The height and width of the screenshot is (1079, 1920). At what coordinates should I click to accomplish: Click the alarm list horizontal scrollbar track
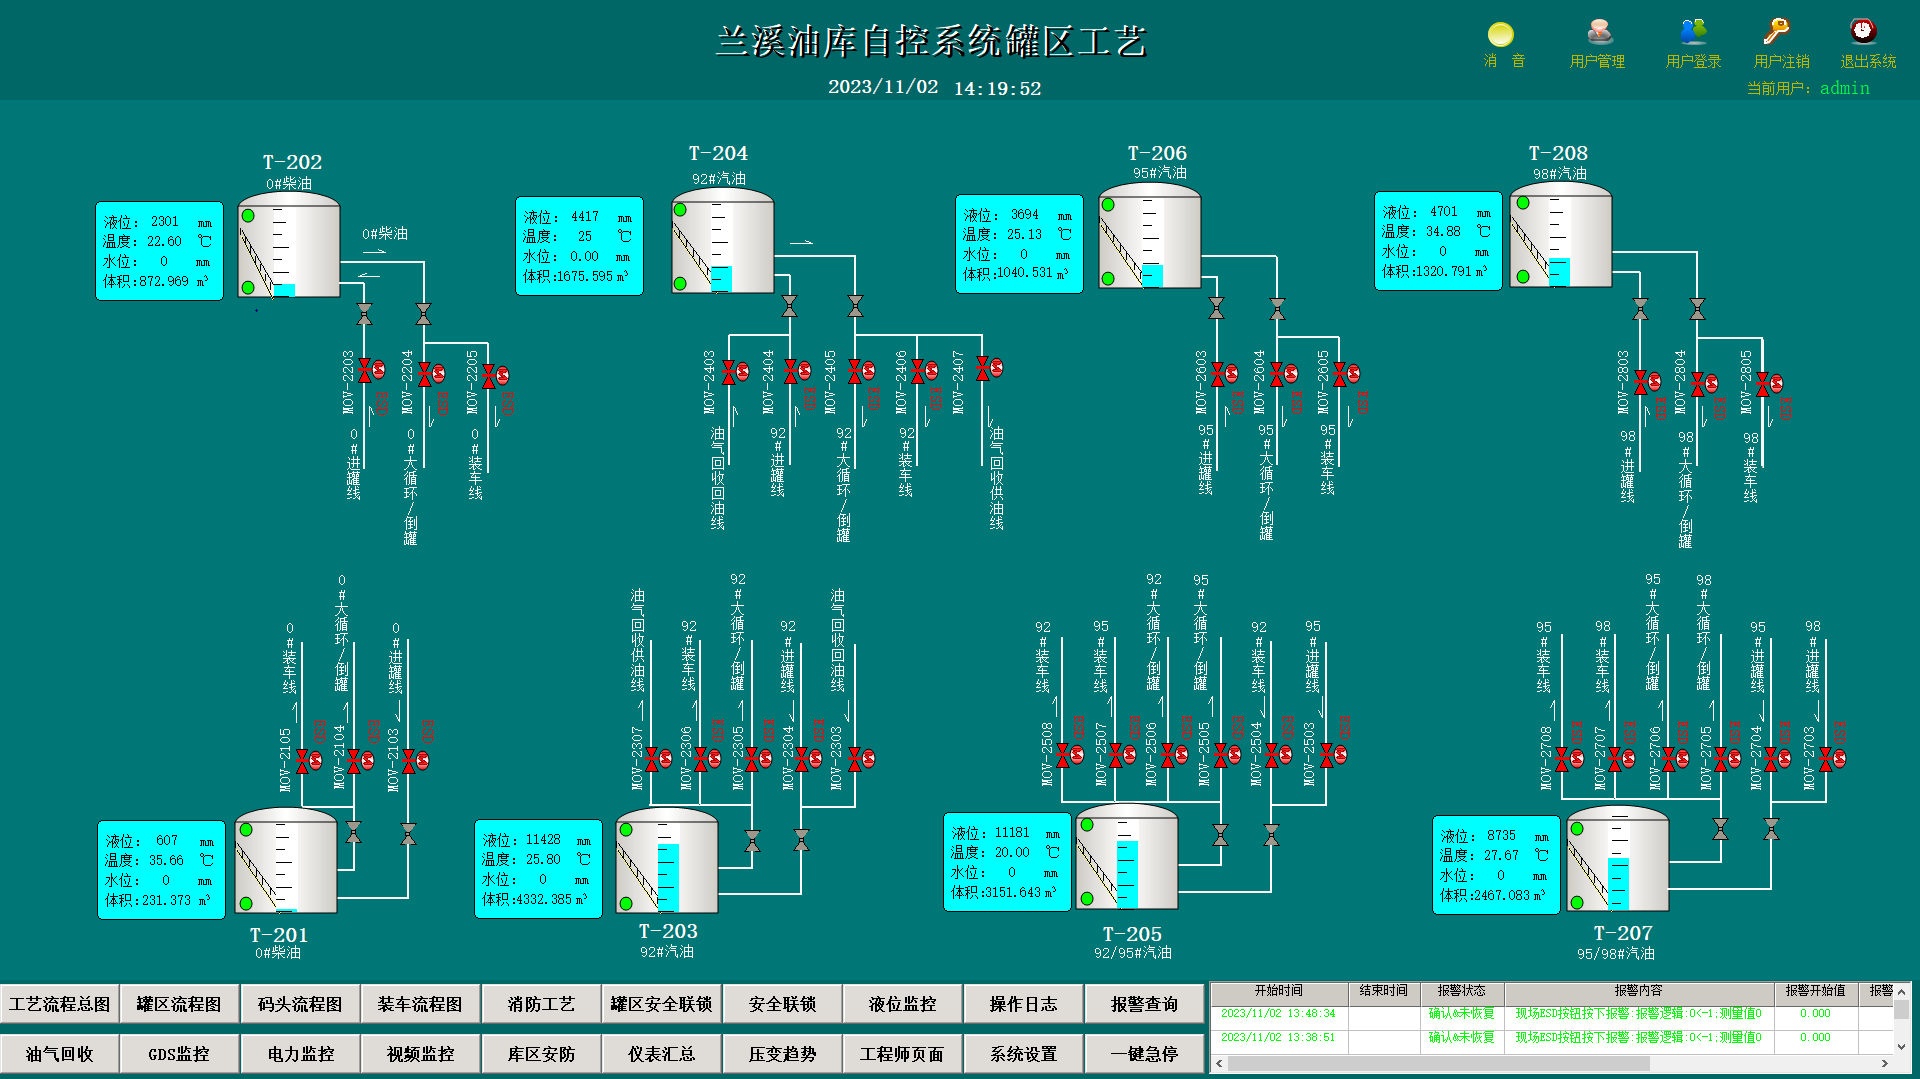[1550, 1064]
